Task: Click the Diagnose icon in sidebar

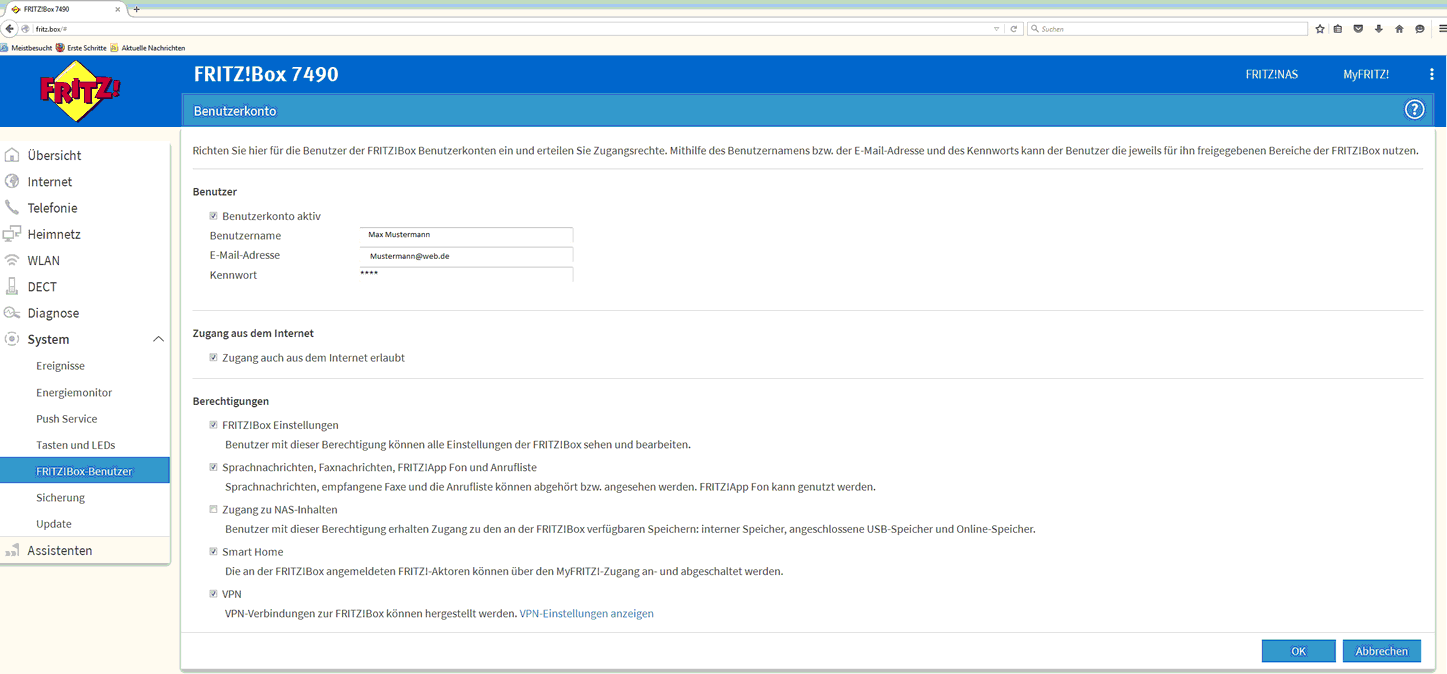Action: [x=12, y=313]
